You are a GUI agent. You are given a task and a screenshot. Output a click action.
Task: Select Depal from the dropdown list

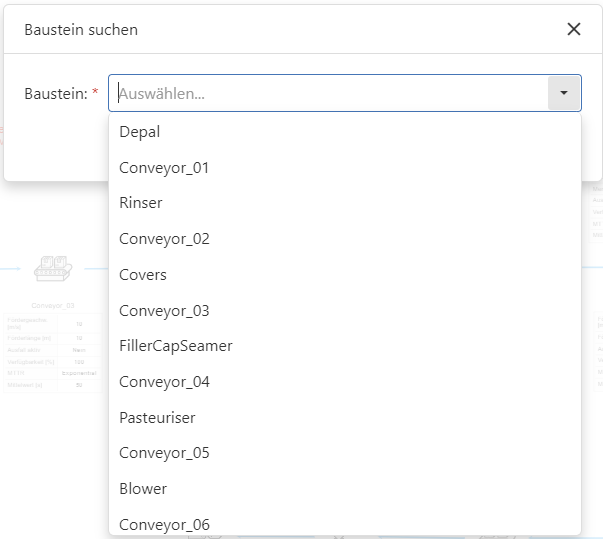pos(139,132)
